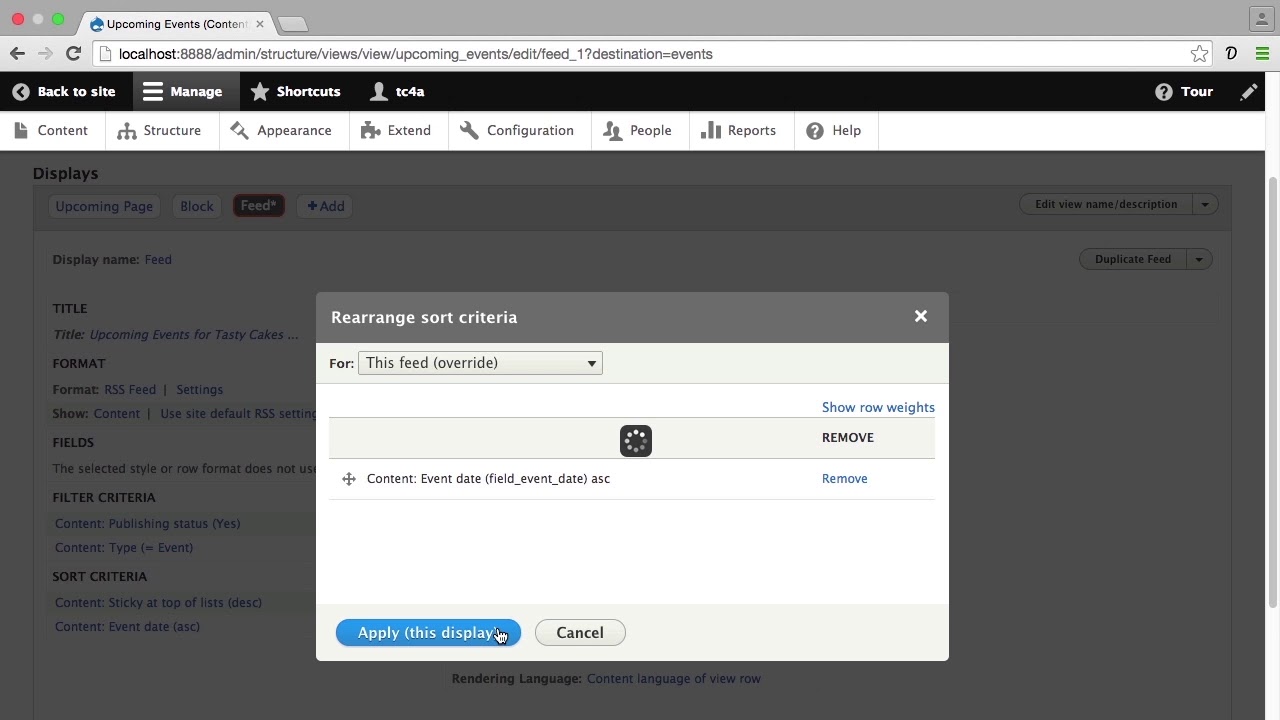Image resolution: width=1280 pixels, height=720 pixels.
Task: Click Show row weights
Action: tap(878, 407)
